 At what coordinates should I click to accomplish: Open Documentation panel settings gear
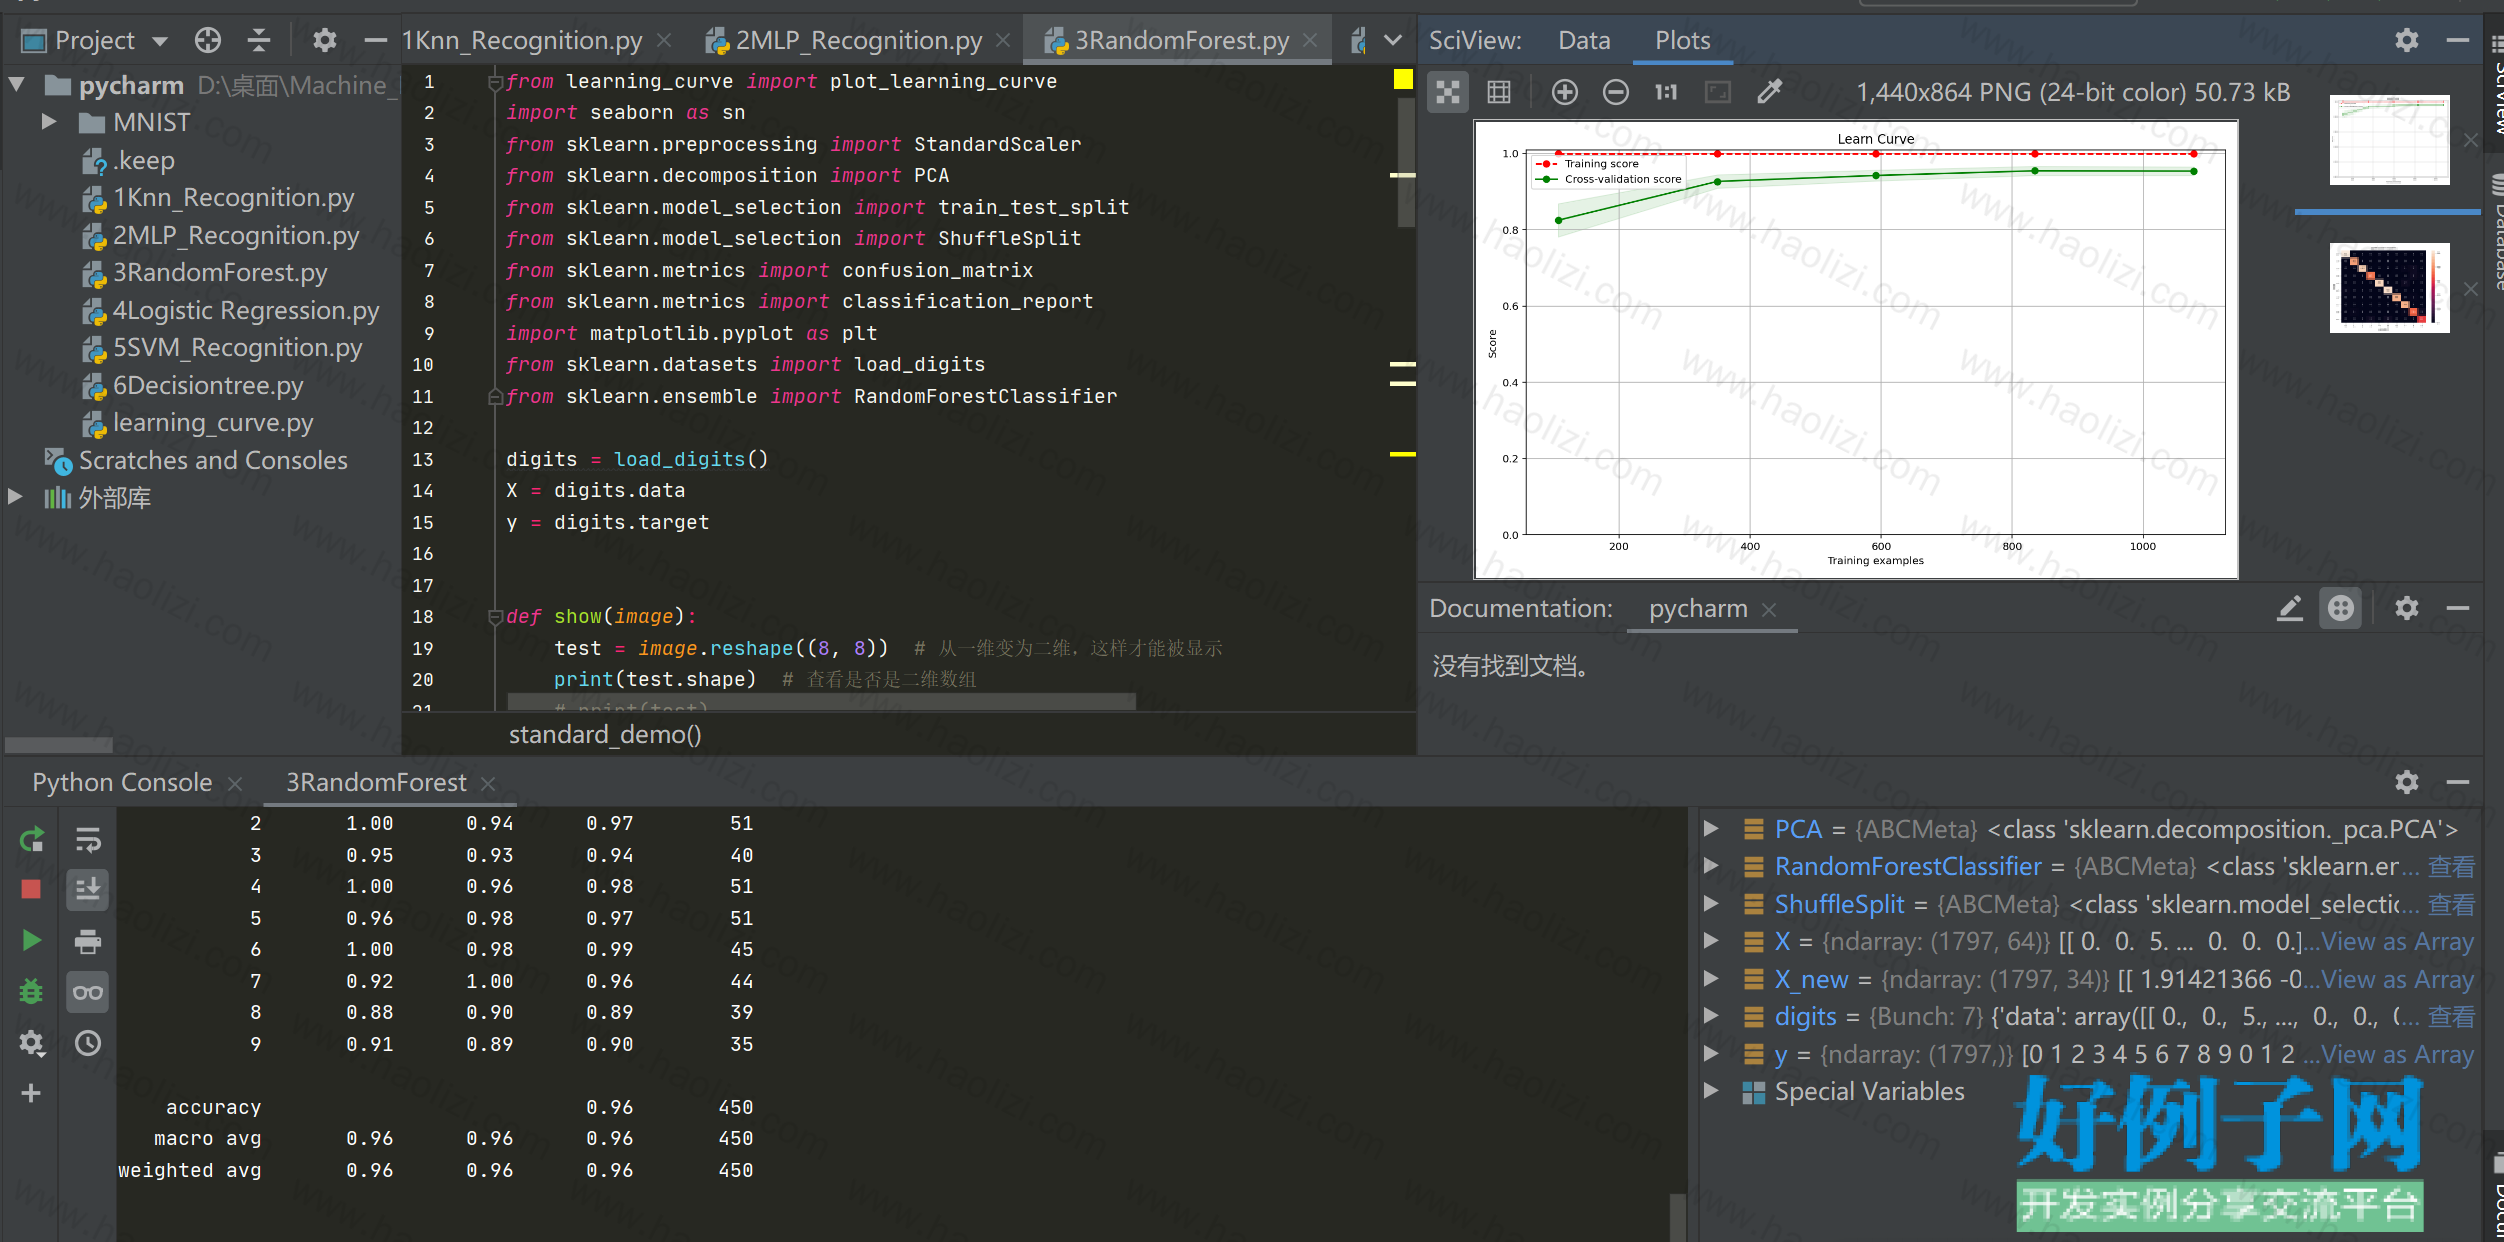[x=2407, y=608]
